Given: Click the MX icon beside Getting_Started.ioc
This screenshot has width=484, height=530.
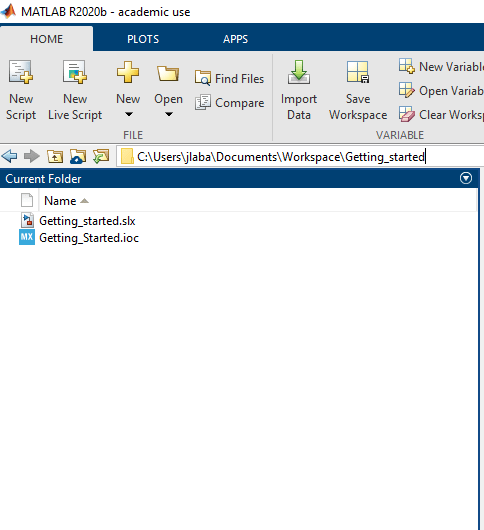Looking at the screenshot, I should (x=27, y=237).
